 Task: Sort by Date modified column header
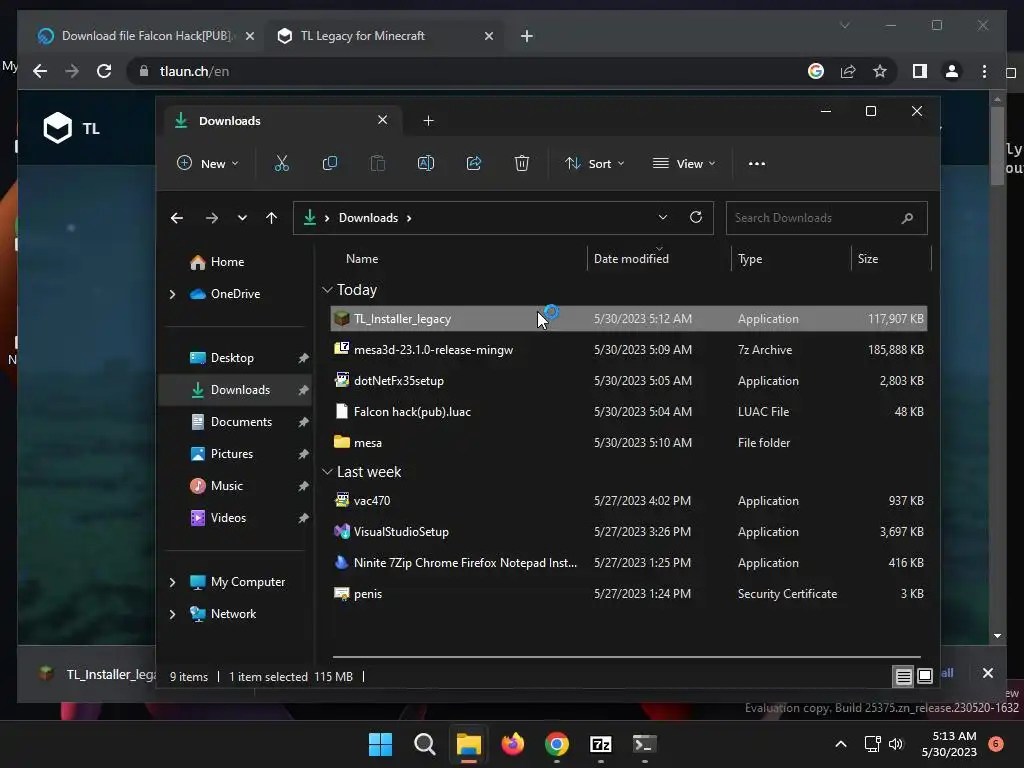658,259
